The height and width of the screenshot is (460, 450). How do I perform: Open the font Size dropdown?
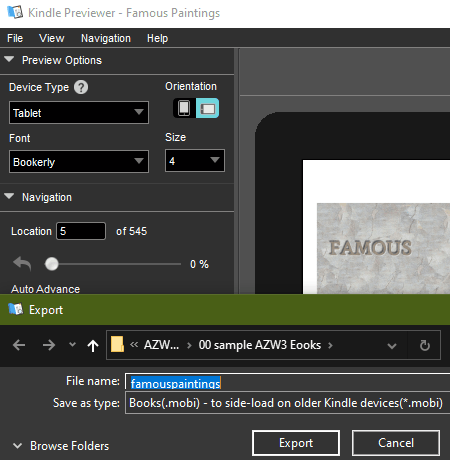[195, 161]
